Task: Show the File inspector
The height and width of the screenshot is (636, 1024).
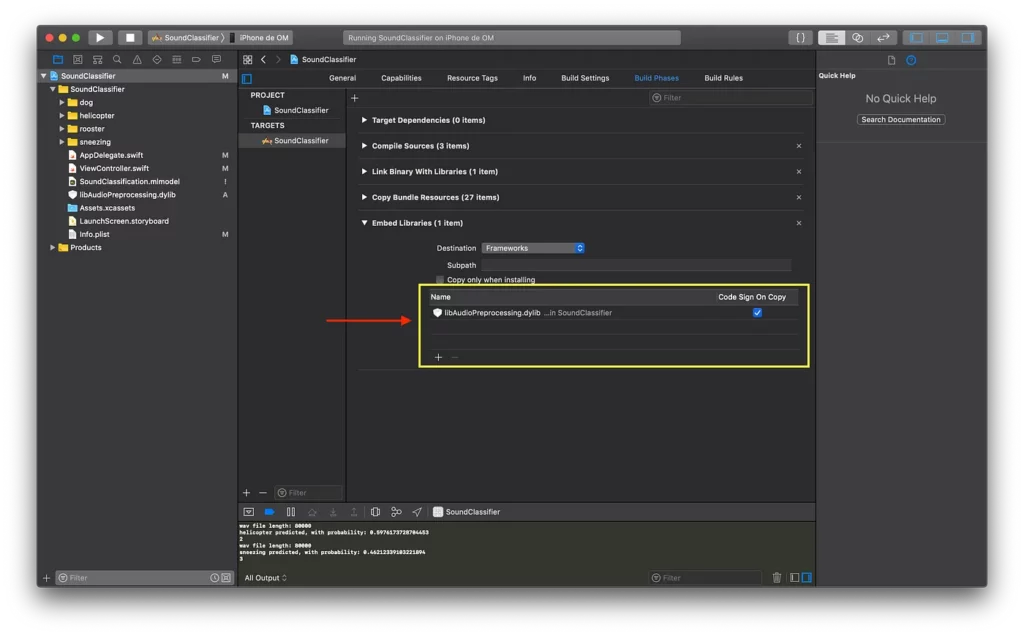Action: (891, 60)
